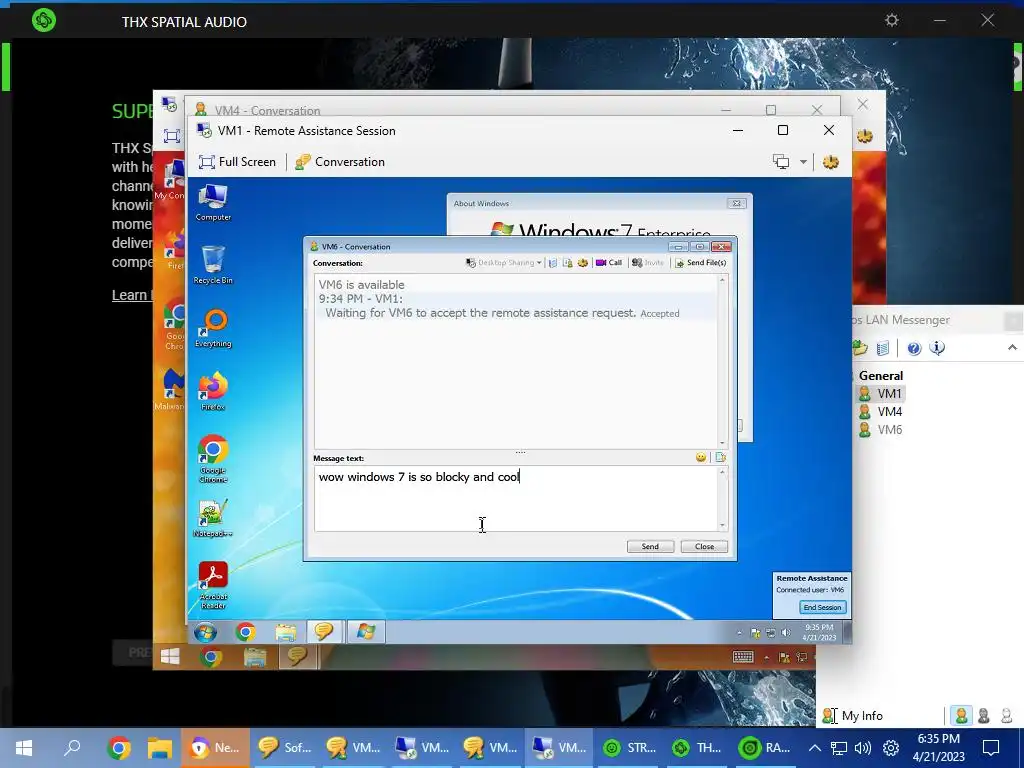The height and width of the screenshot is (768, 1024).
Task: Select the Everything search shortcut icon
Action: click(213, 328)
